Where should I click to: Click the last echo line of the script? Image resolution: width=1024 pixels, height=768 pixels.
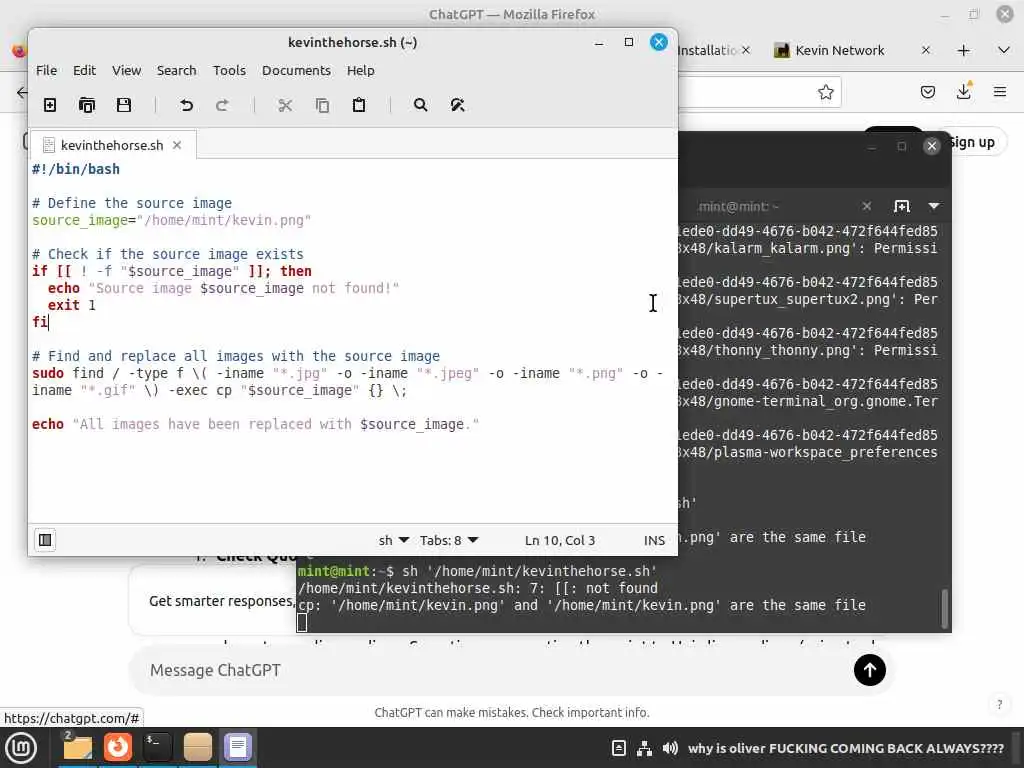point(255,424)
